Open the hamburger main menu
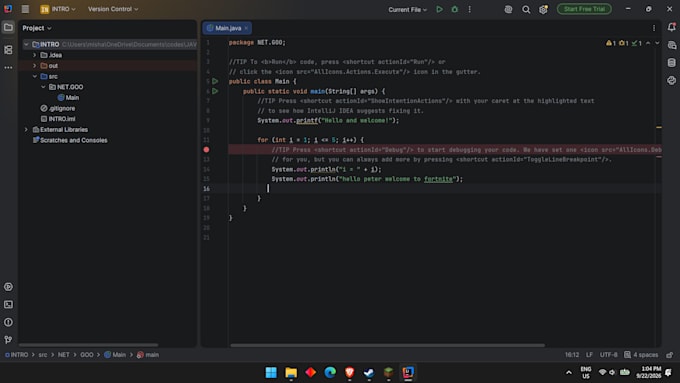680x383 pixels. 25,9
